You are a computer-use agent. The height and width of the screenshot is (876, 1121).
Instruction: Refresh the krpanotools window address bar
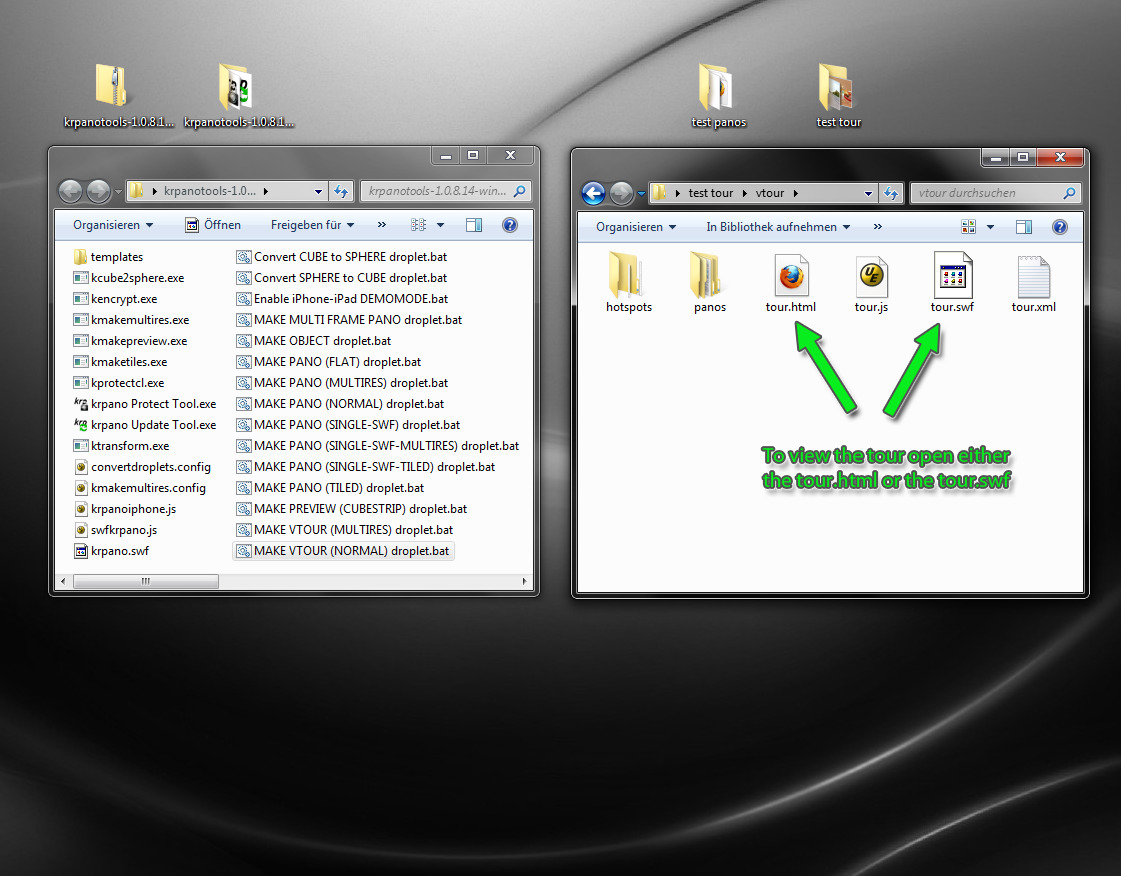click(x=341, y=191)
